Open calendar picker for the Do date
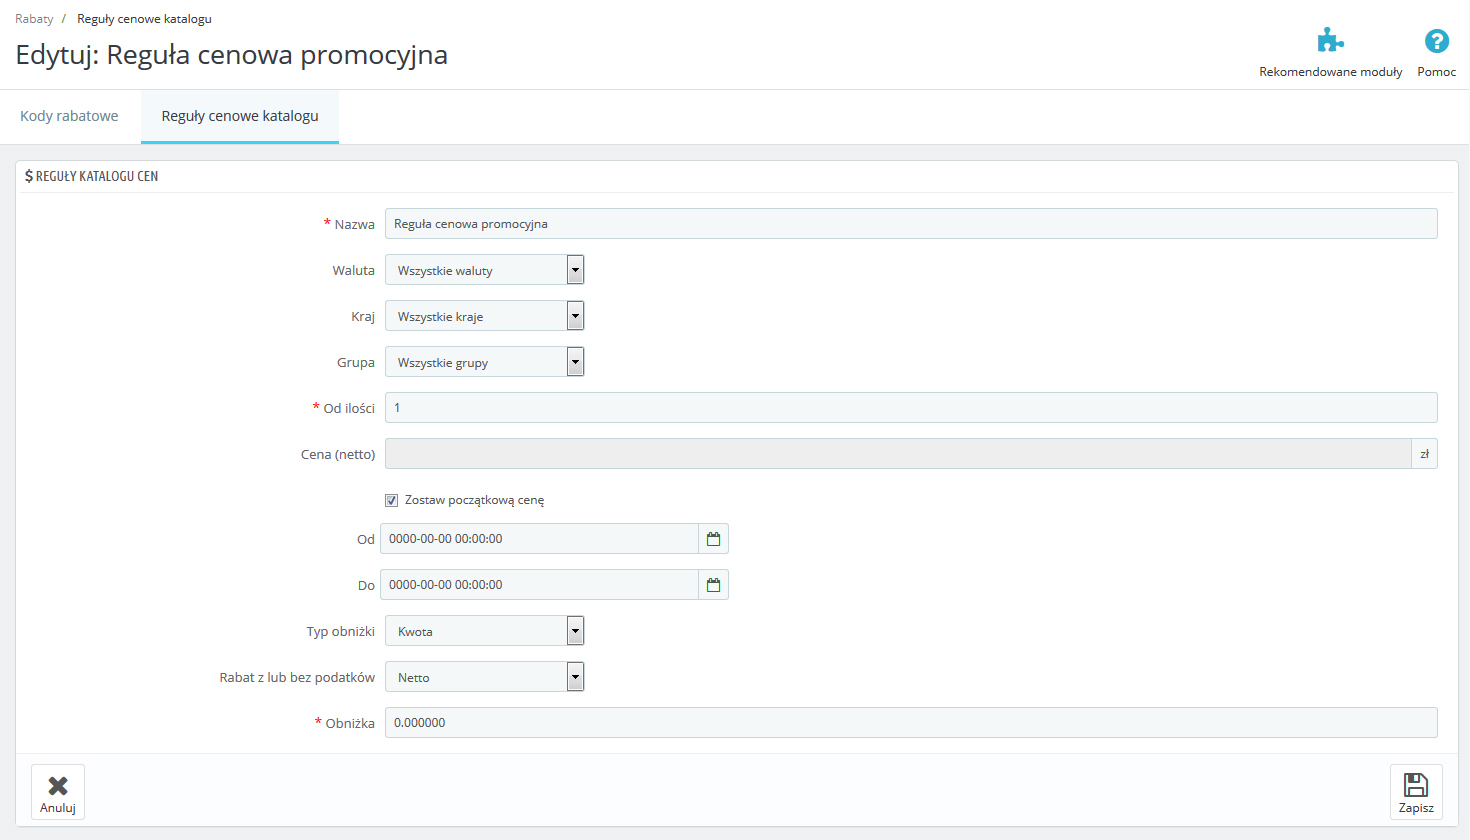The image size is (1470, 840). (x=713, y=585)
